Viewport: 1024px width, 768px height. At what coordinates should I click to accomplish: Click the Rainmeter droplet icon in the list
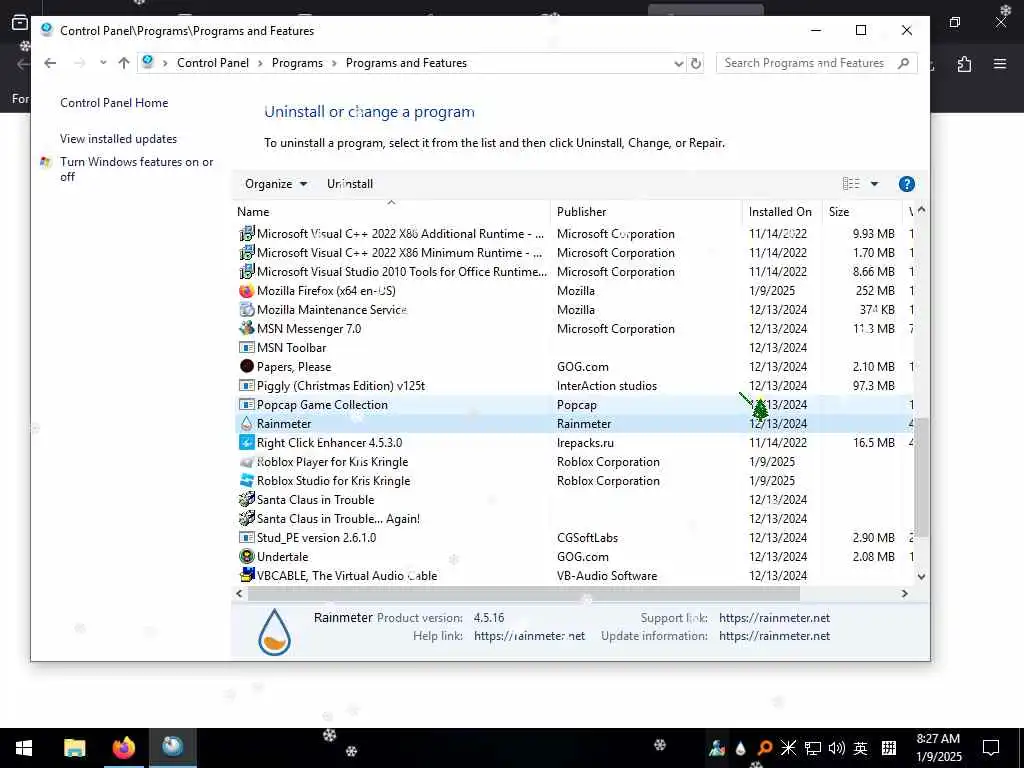246,423
